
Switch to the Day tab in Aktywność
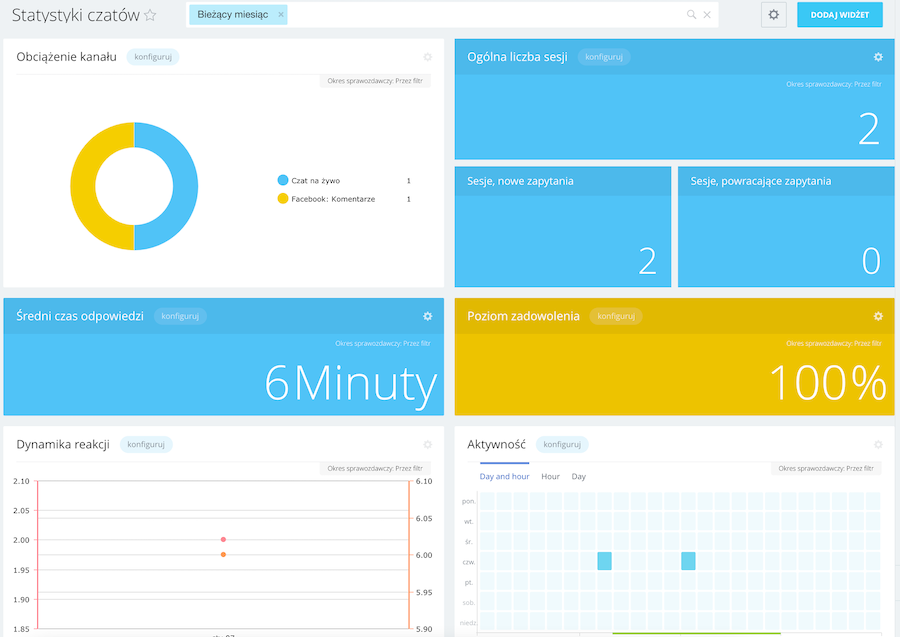point(579,476)
